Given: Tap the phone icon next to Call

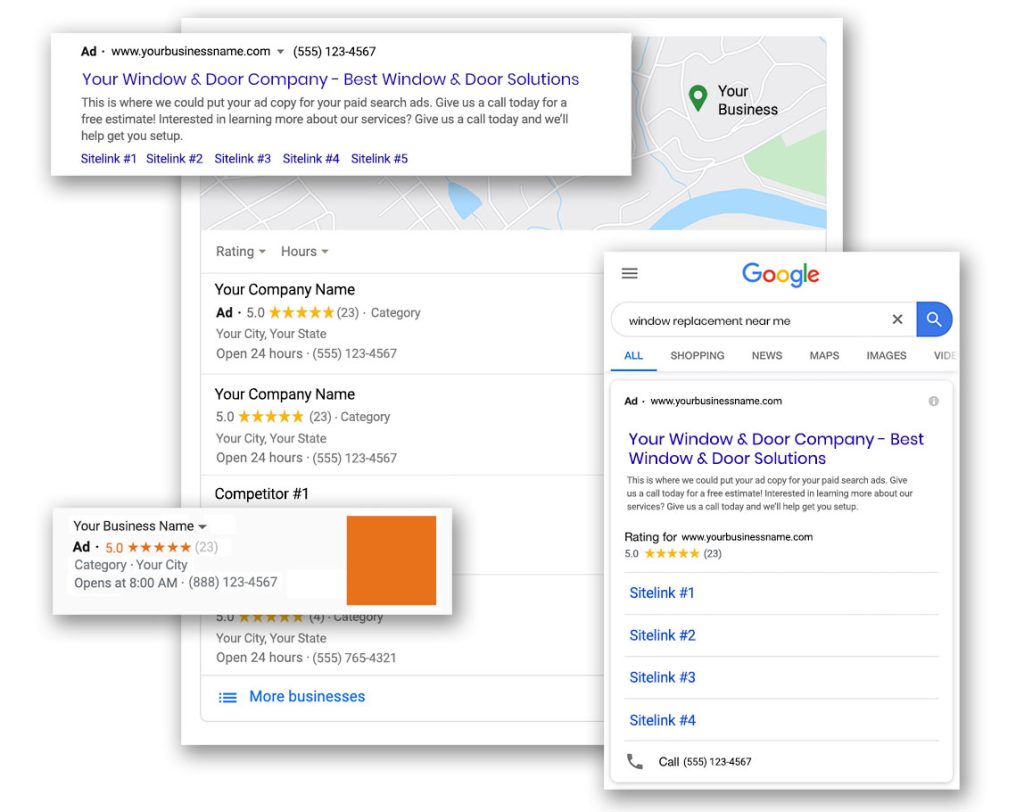Looking at the screenshot, I should click(635, 761).
